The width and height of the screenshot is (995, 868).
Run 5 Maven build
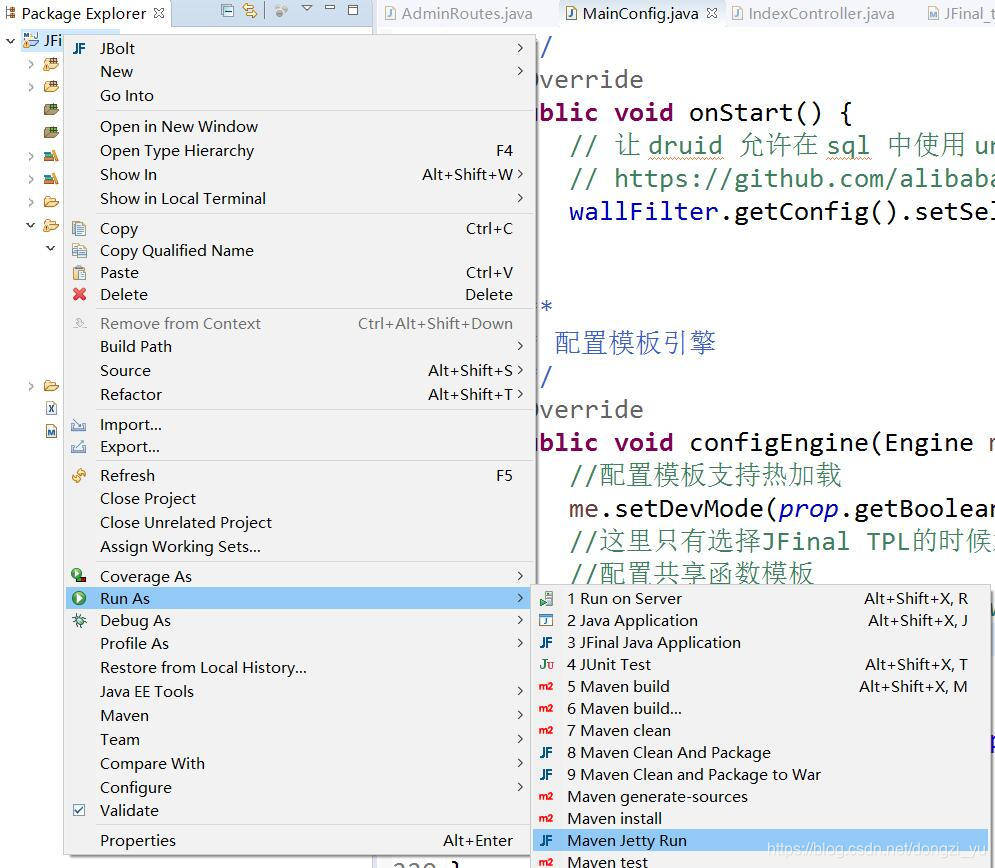[761, 687]
